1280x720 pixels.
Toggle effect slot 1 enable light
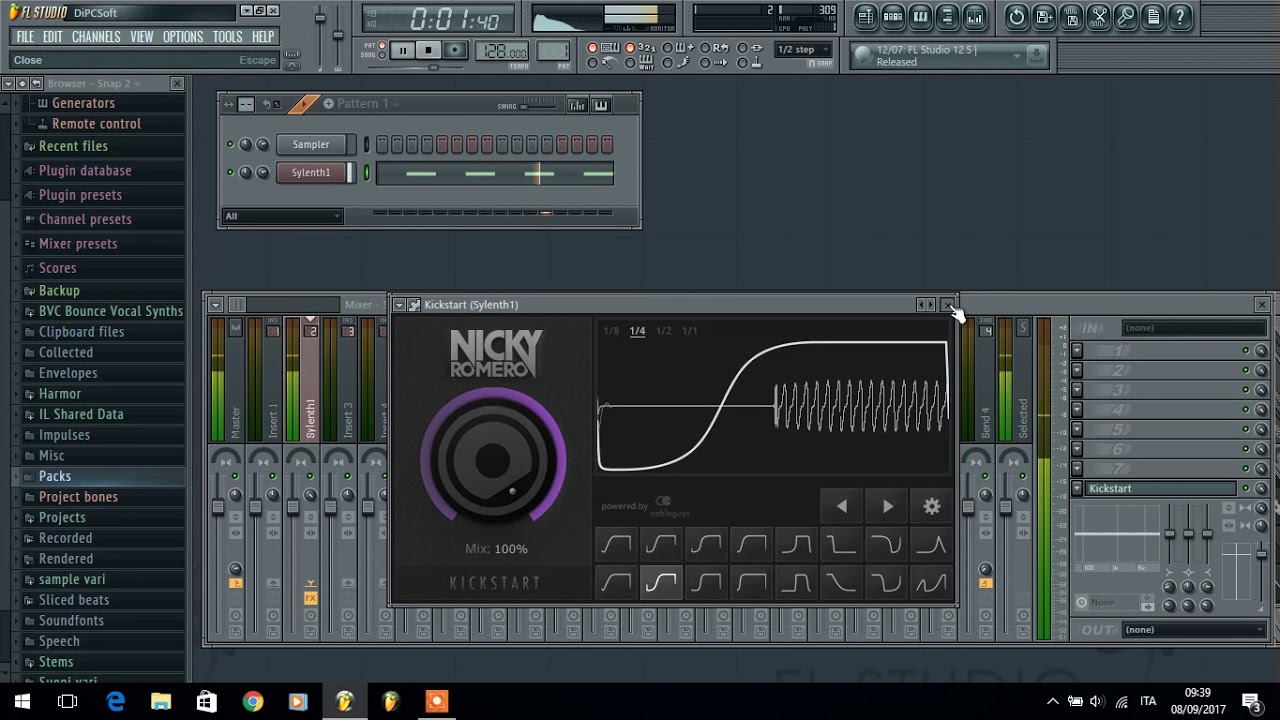(x=1245, y=351)
